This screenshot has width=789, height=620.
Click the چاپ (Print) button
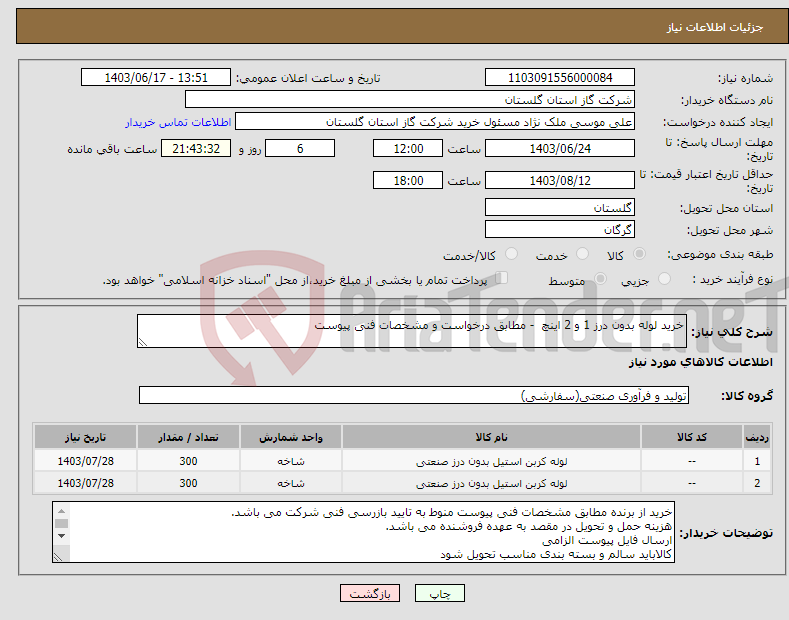(439, 593)
